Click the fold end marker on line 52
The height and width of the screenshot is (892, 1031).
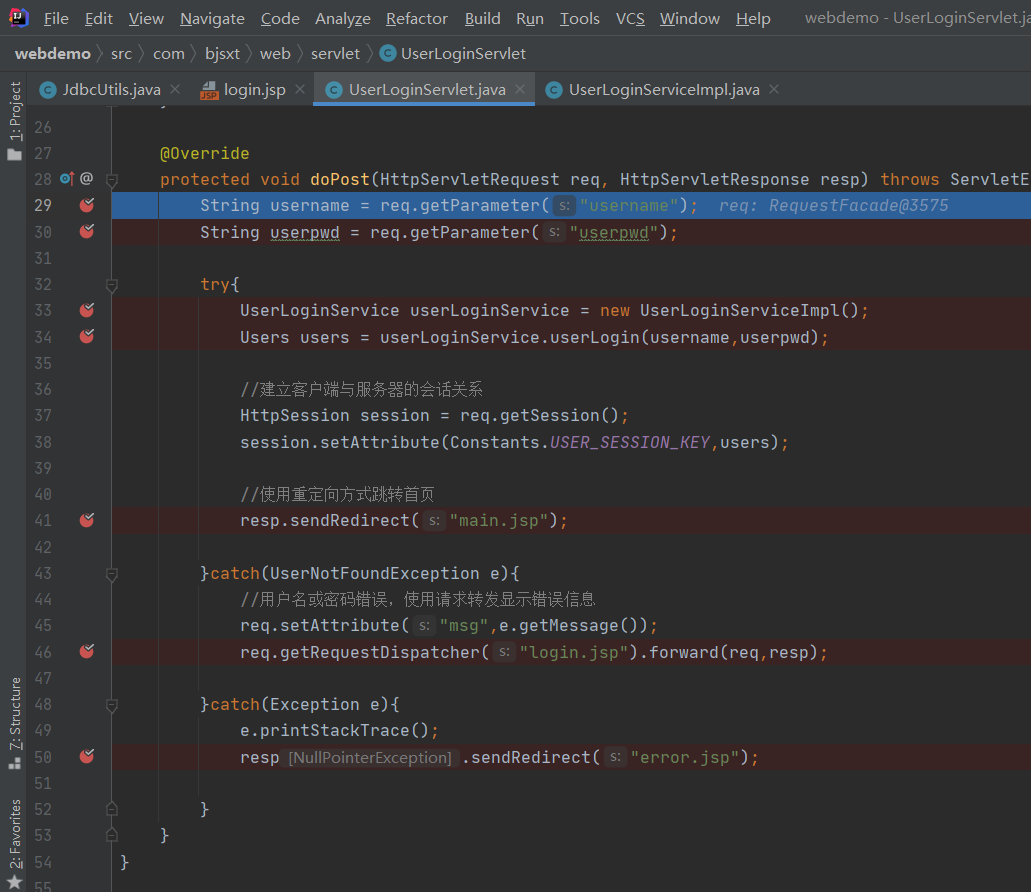point(112,809)
